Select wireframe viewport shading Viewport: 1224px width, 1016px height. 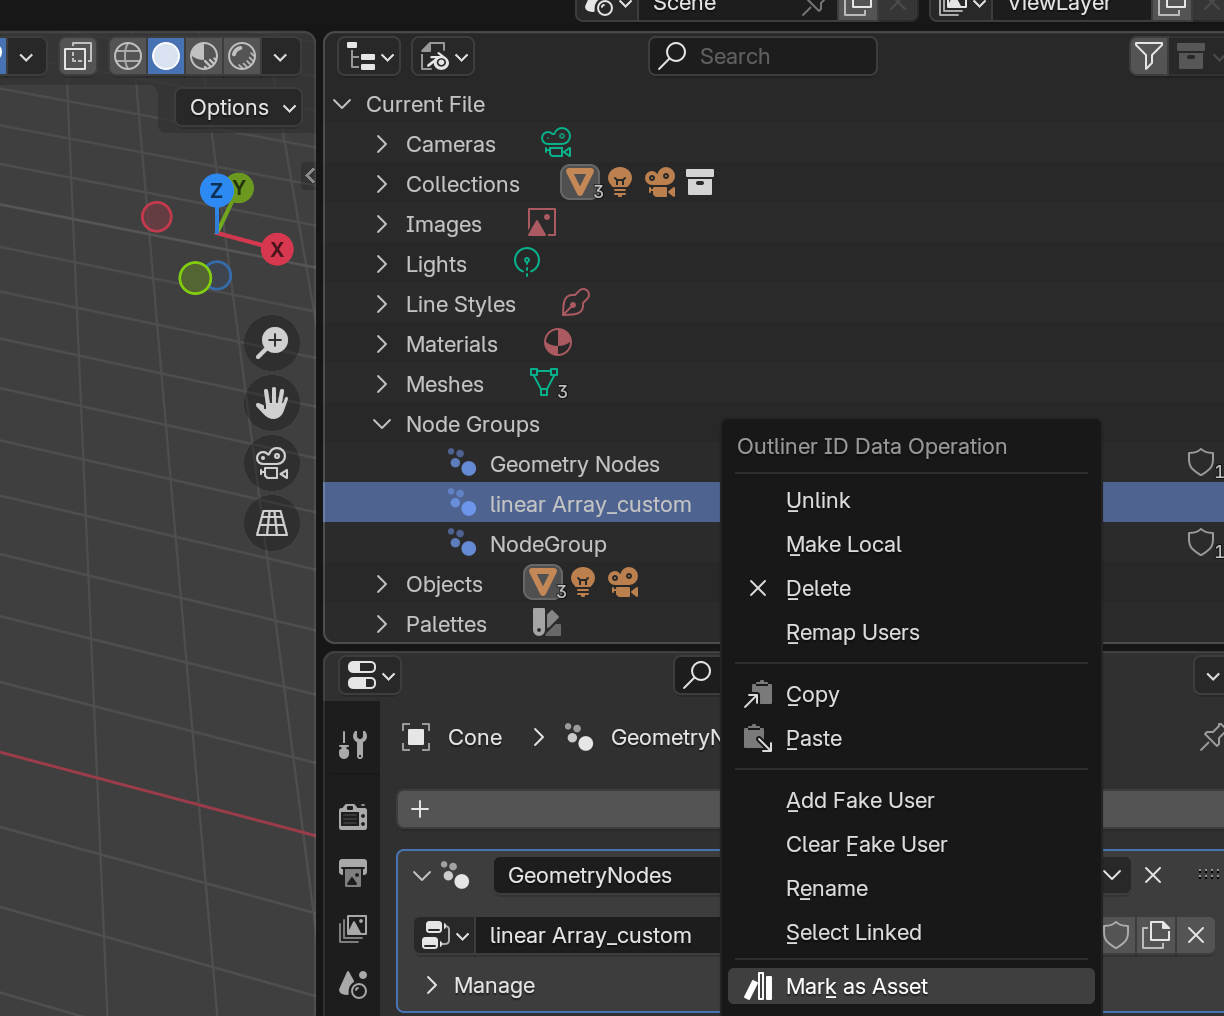click(x=128, y=56)
